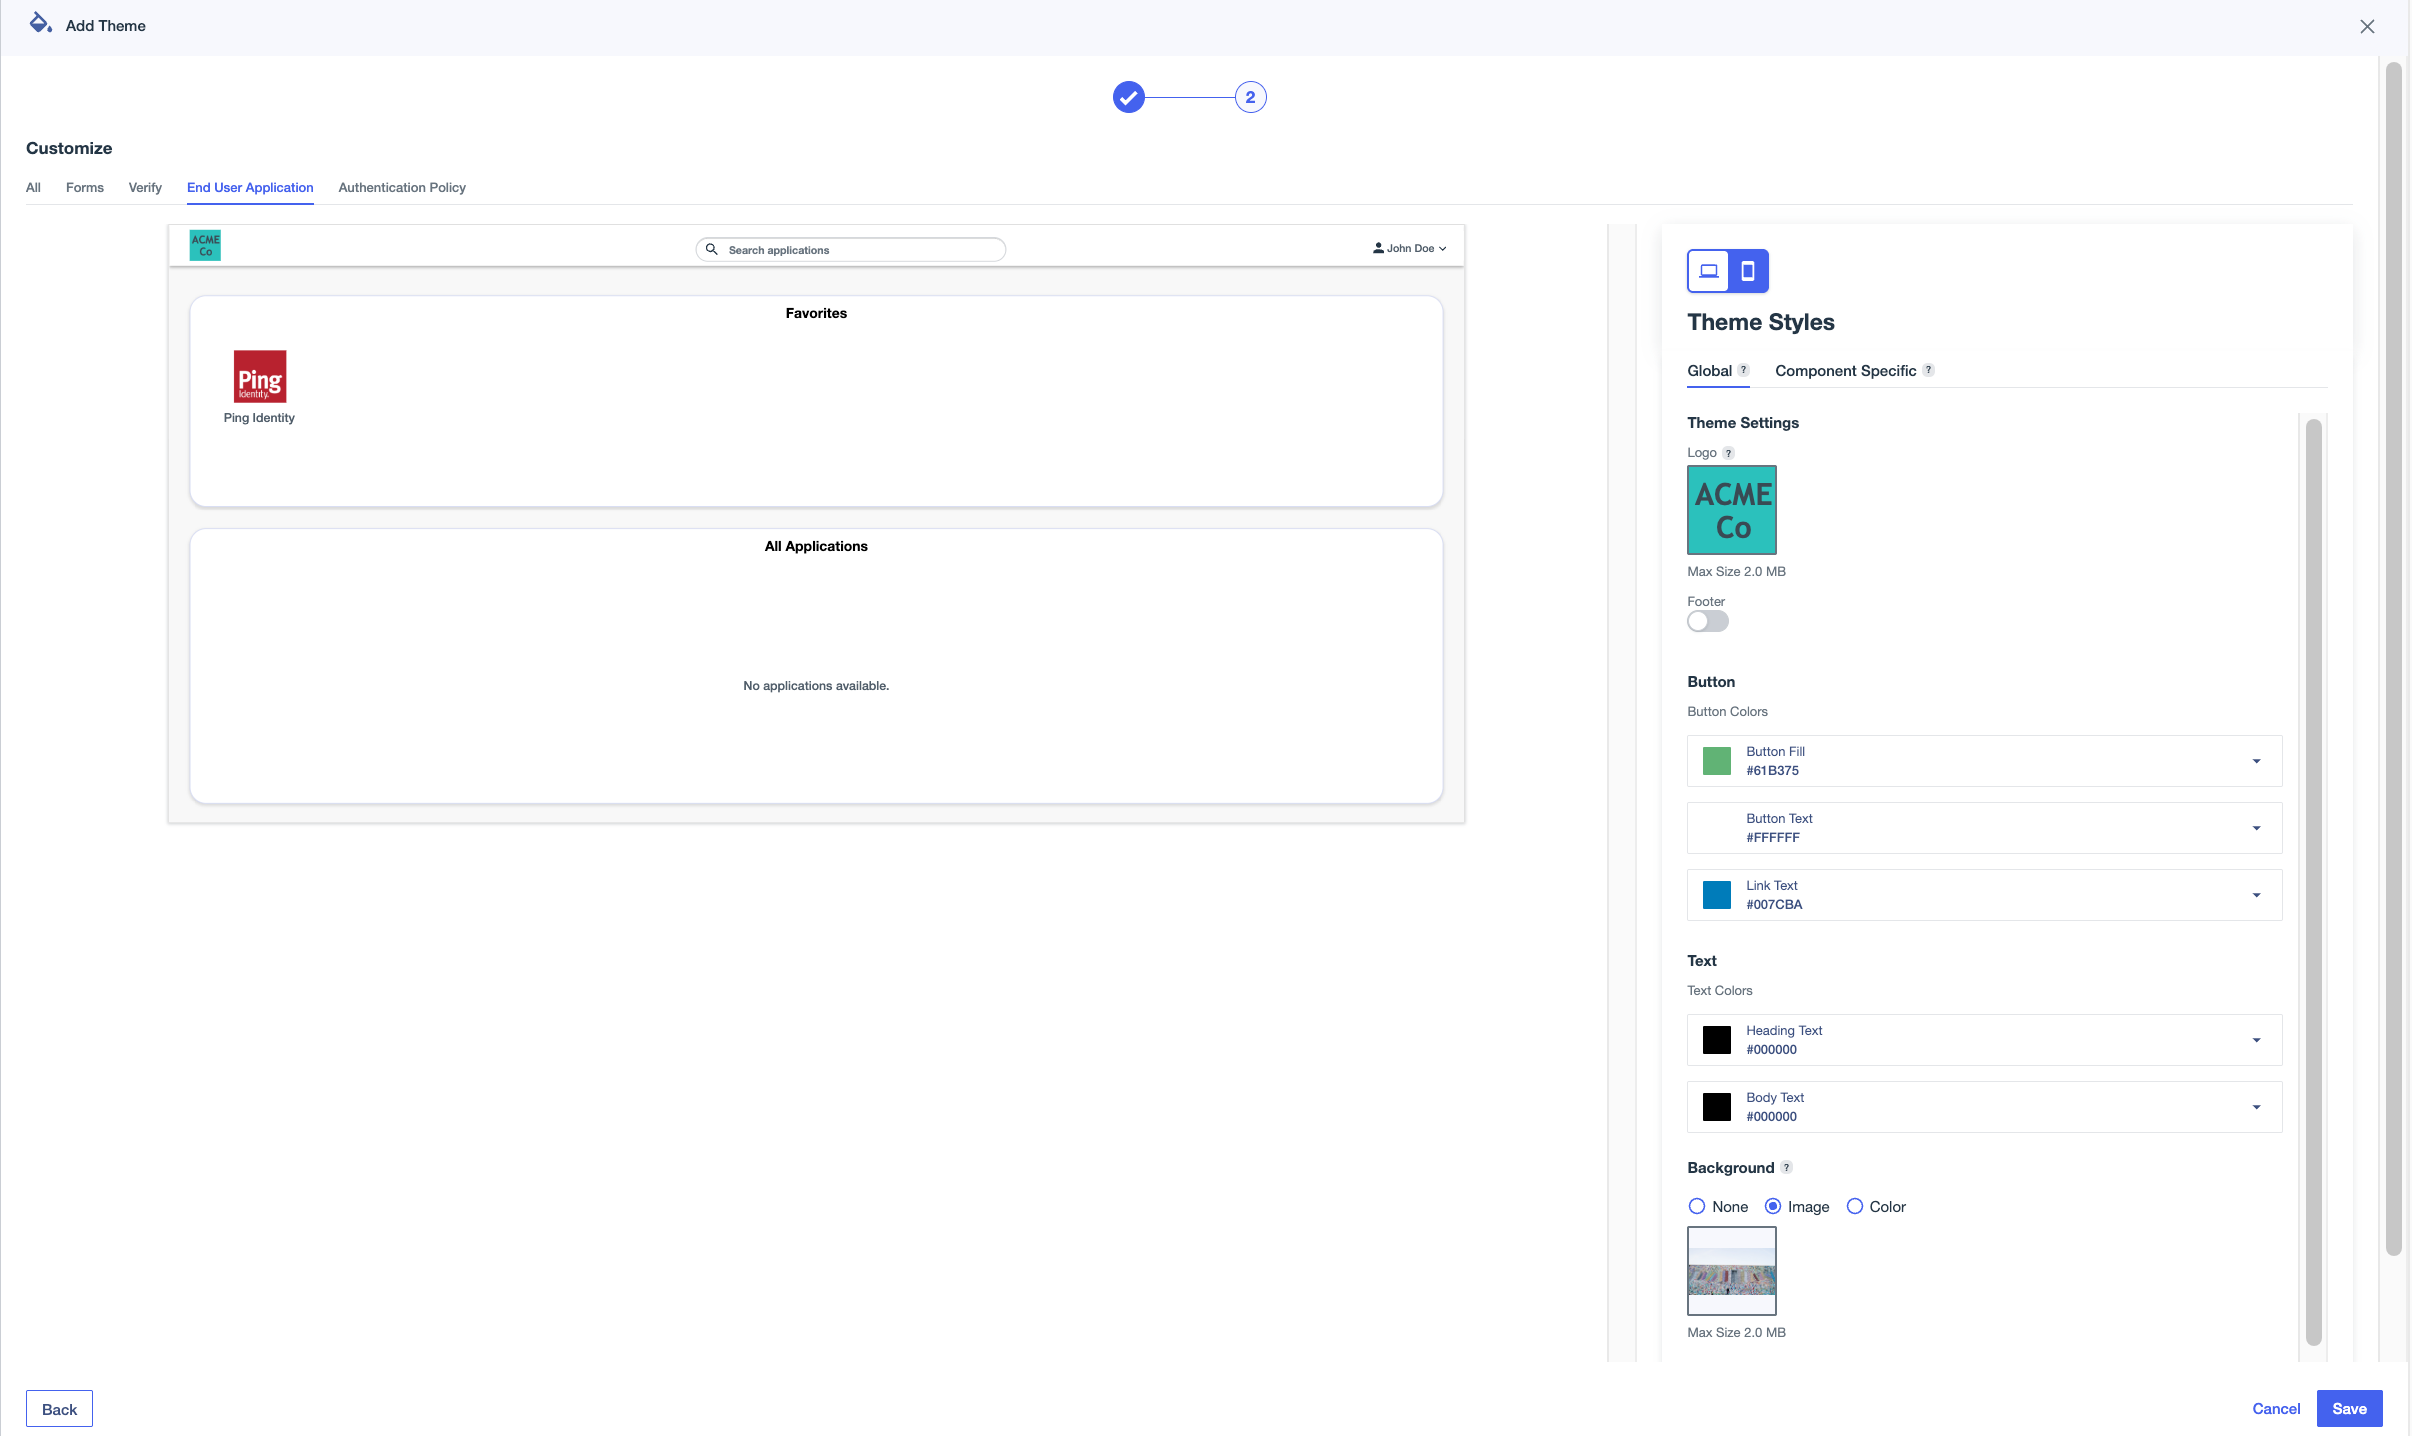Switch to the Authentication Policy tab
Screen dimensions: 2412x1436
(x=402, y=187)
